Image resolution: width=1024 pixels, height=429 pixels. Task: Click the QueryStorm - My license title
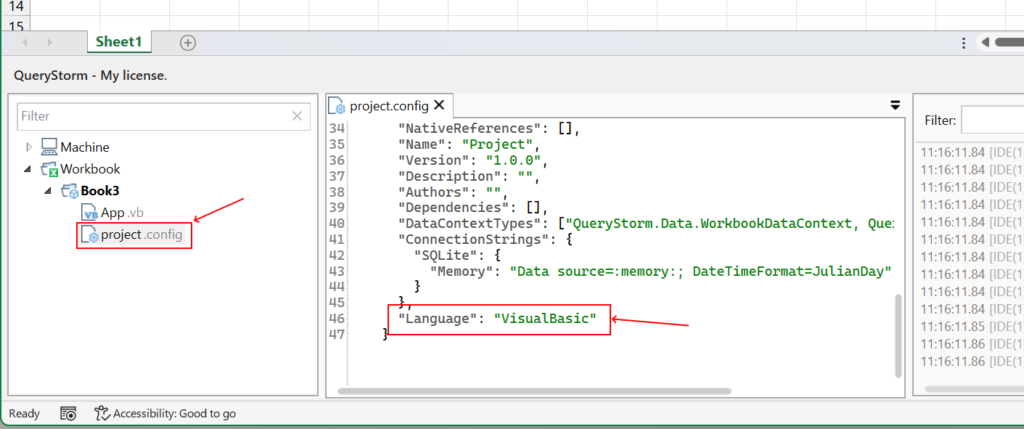90,76
